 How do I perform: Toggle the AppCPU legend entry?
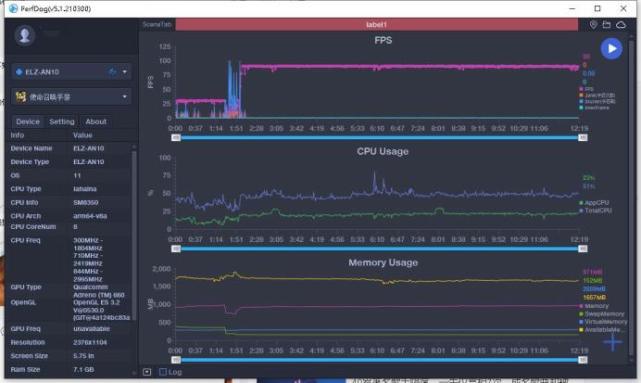(x=594, y=203)
